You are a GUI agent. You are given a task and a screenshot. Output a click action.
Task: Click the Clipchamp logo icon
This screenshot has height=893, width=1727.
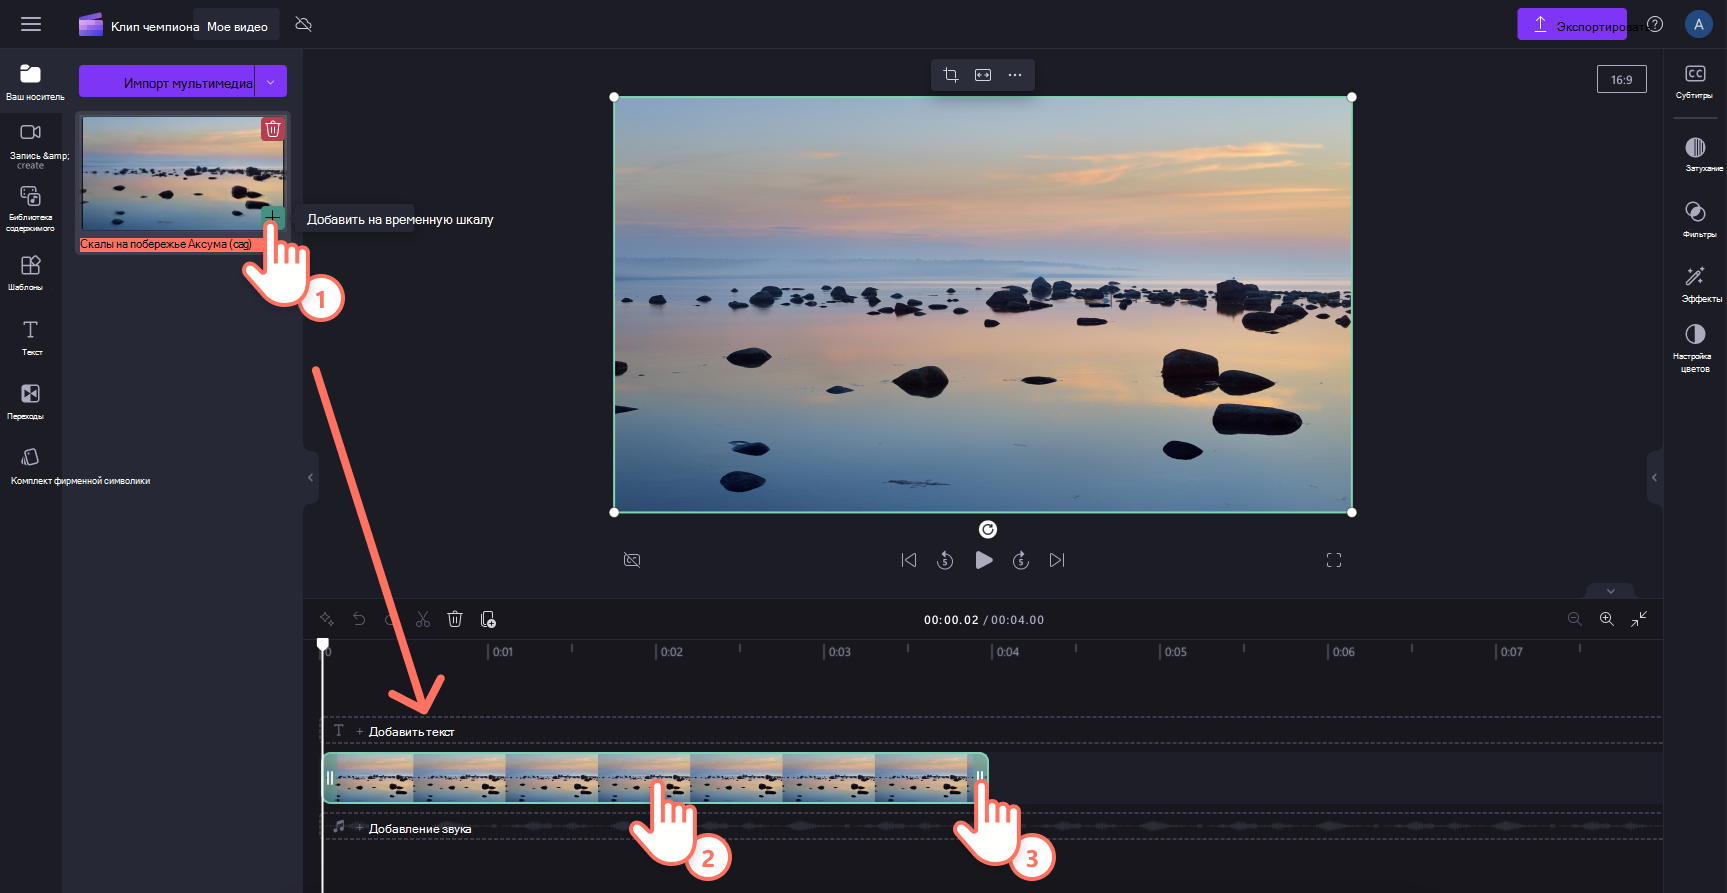point(91,25)
